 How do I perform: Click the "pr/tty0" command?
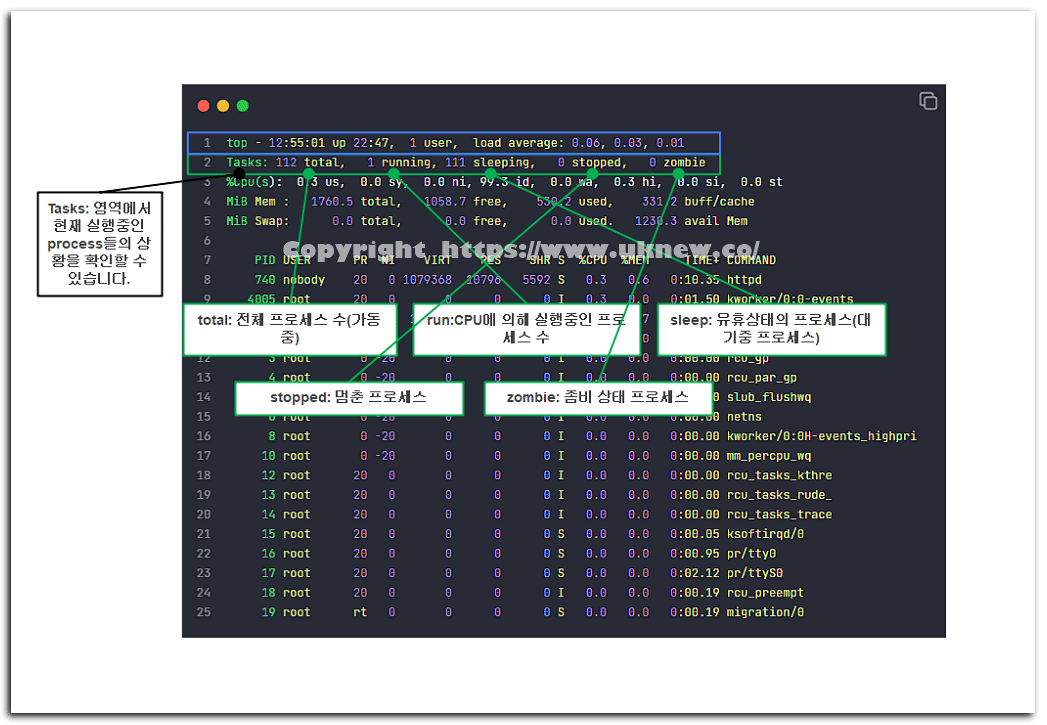tap(751, 553)
